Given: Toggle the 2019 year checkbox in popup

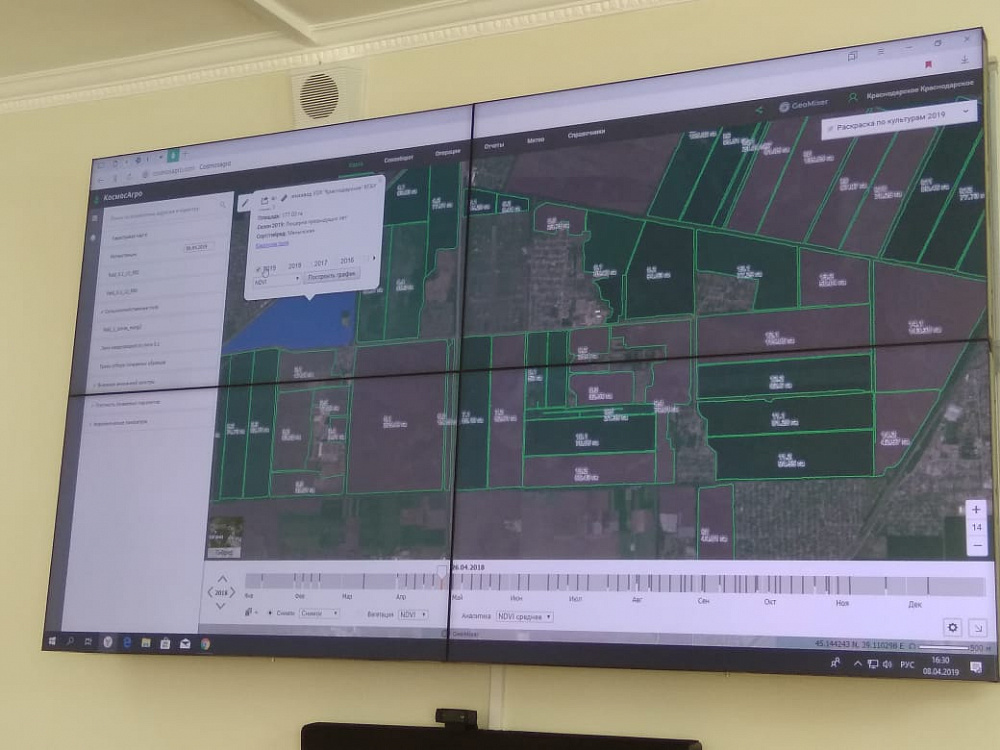Looking at the screenshot, I should [x=259, y=268].
